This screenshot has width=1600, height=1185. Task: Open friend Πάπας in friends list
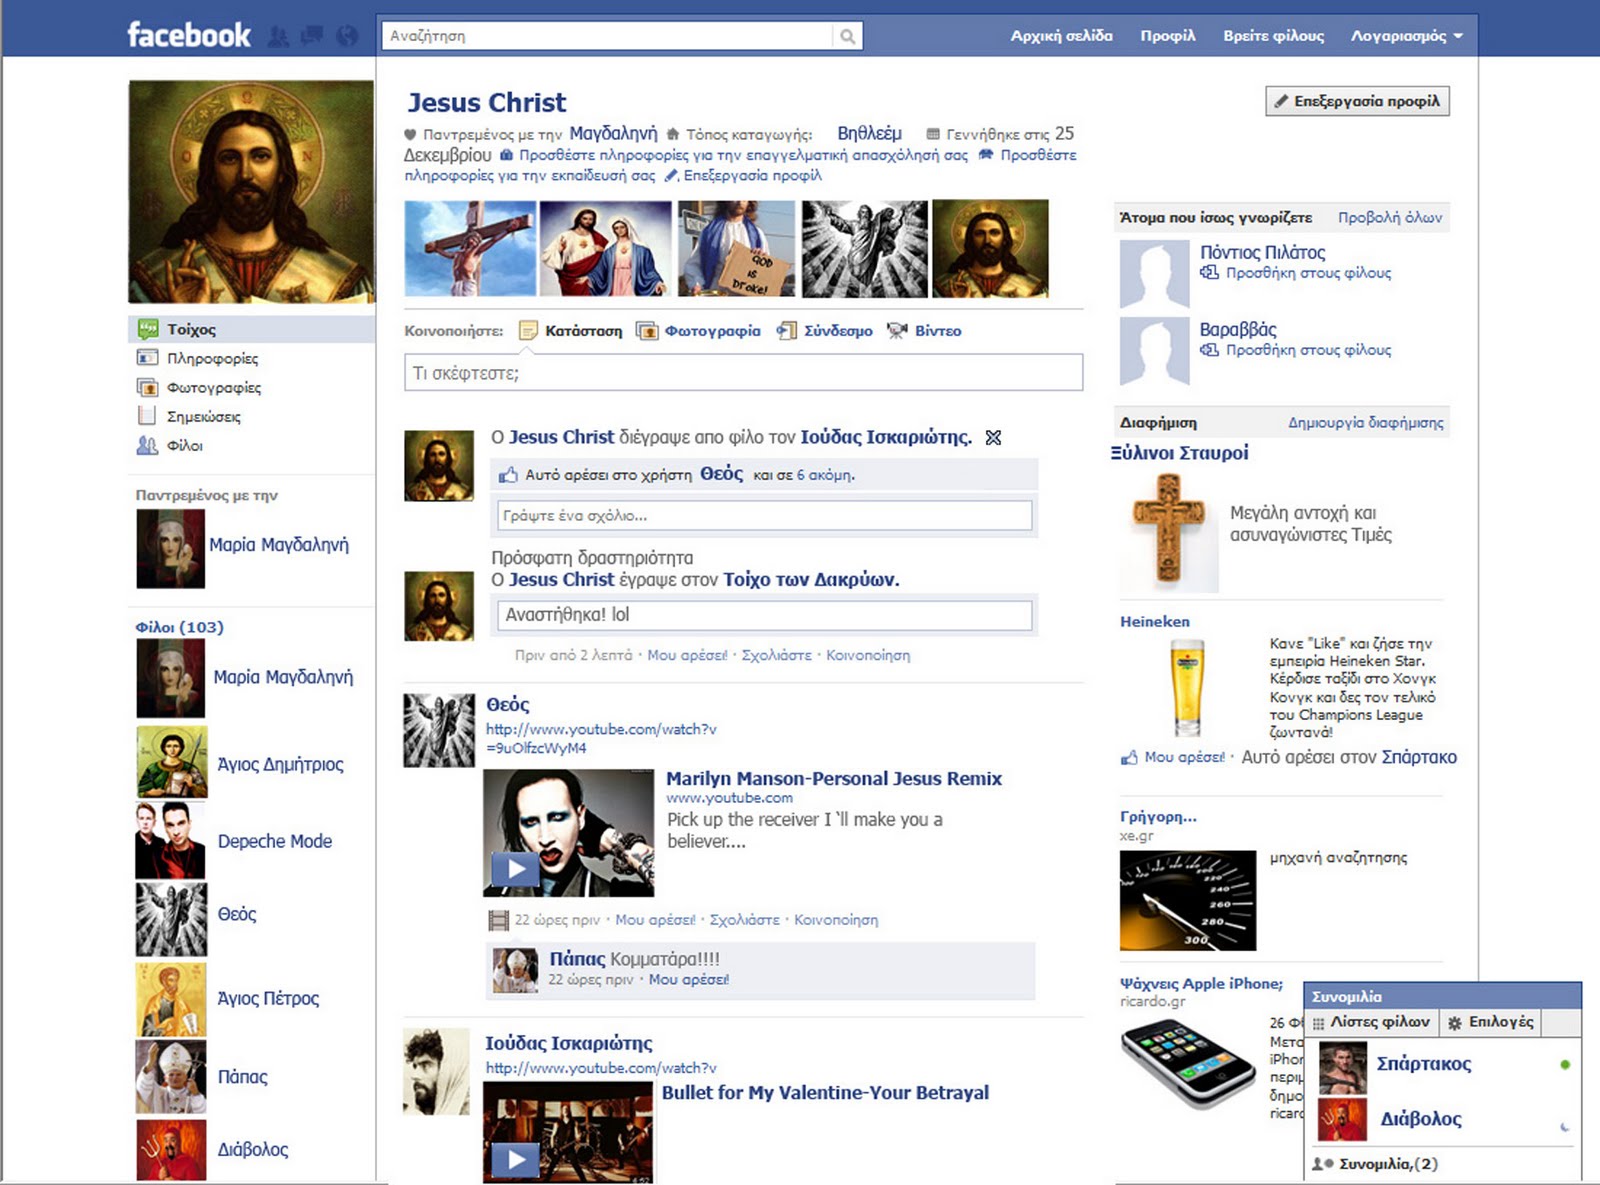pos(243,1077)
